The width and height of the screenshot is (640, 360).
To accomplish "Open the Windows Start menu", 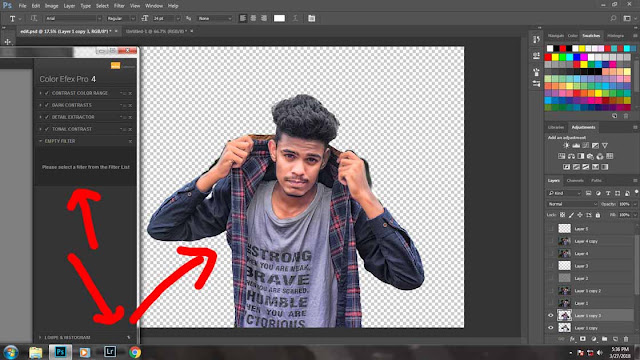I will coord(11,352).
